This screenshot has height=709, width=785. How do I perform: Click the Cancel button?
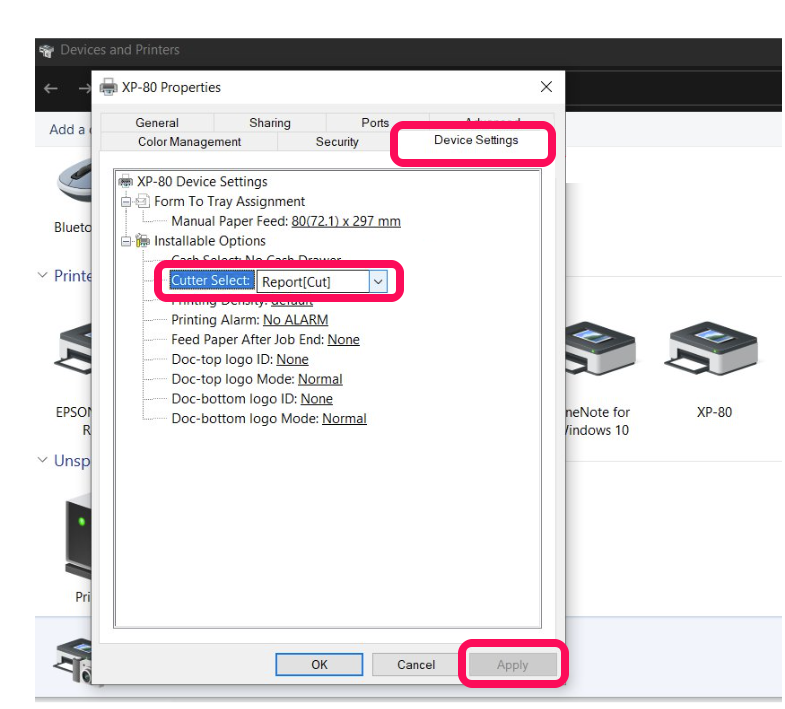point(416,664)
